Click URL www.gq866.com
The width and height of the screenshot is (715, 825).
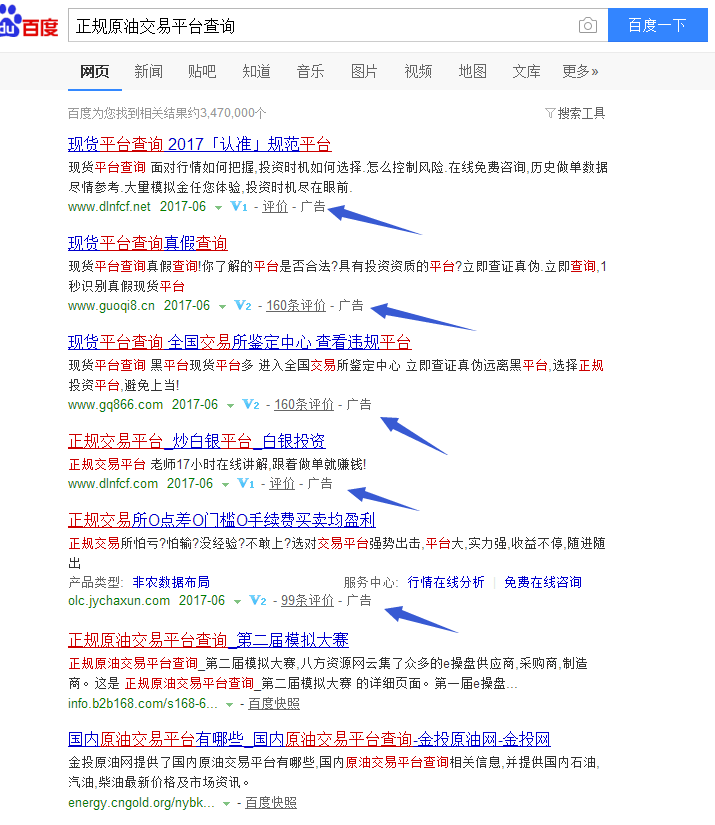point(116,404)
